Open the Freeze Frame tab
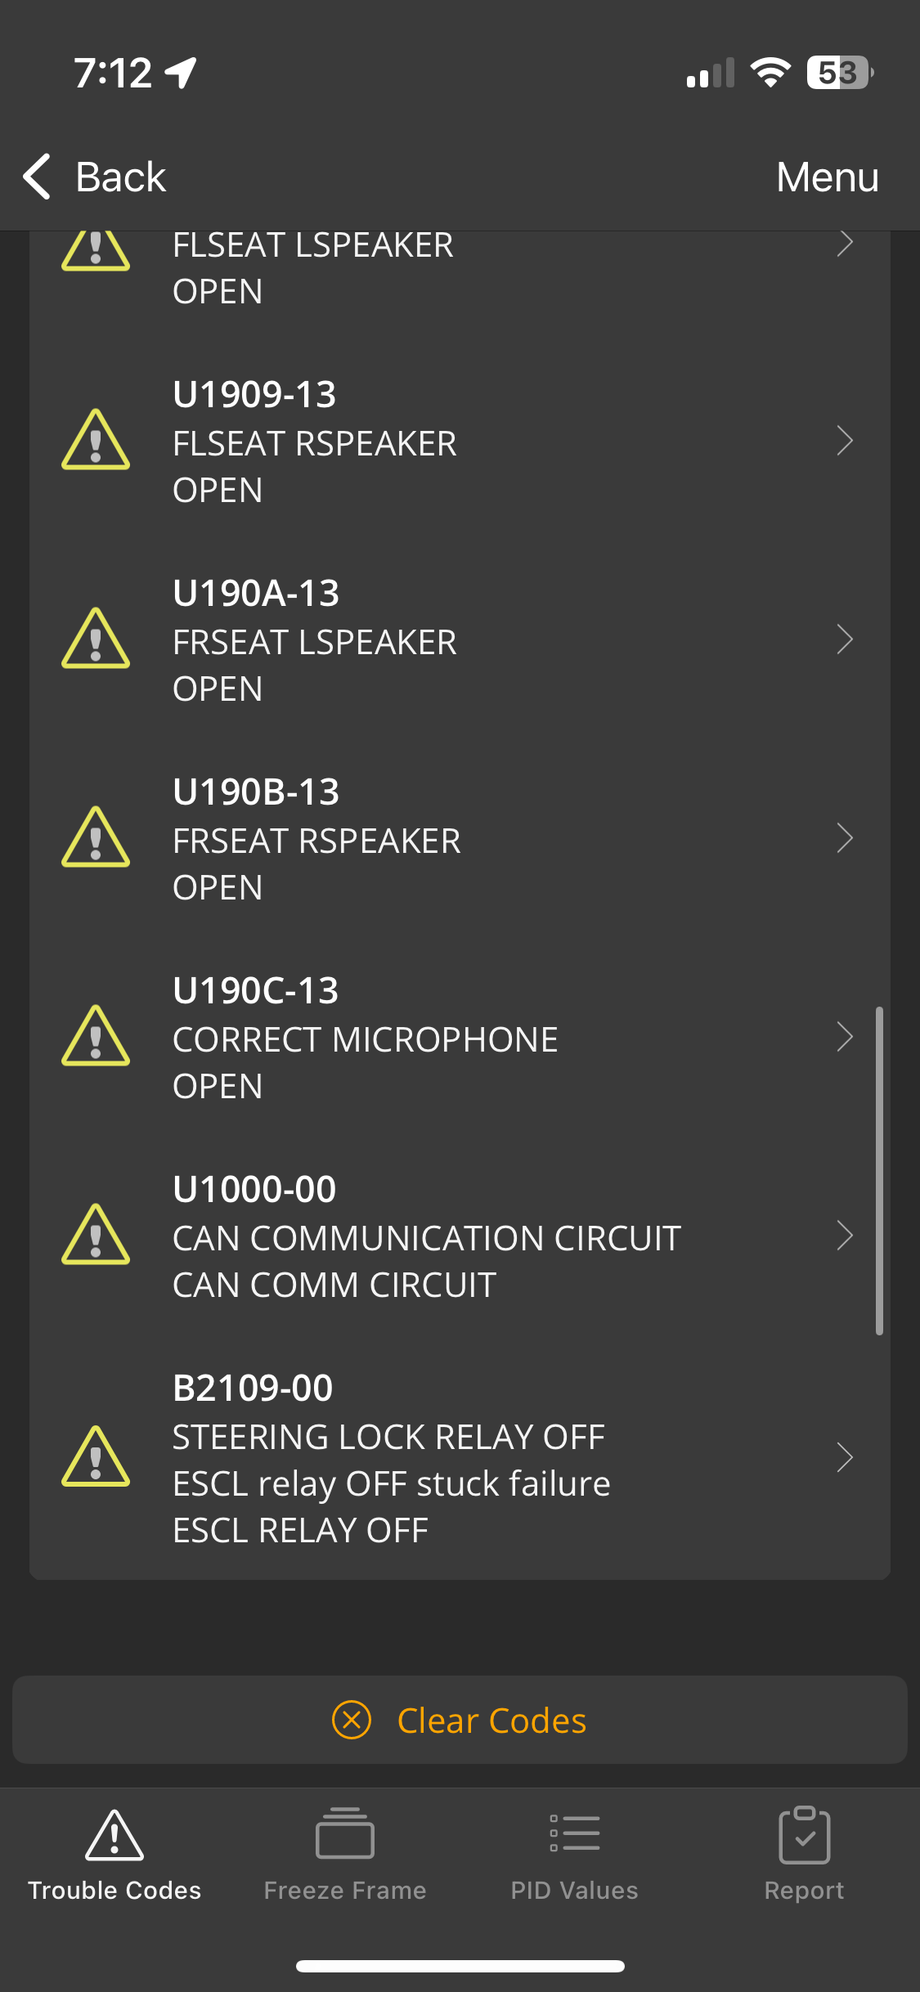This screenshot has width=920, height=1992. pos(345,1854)
